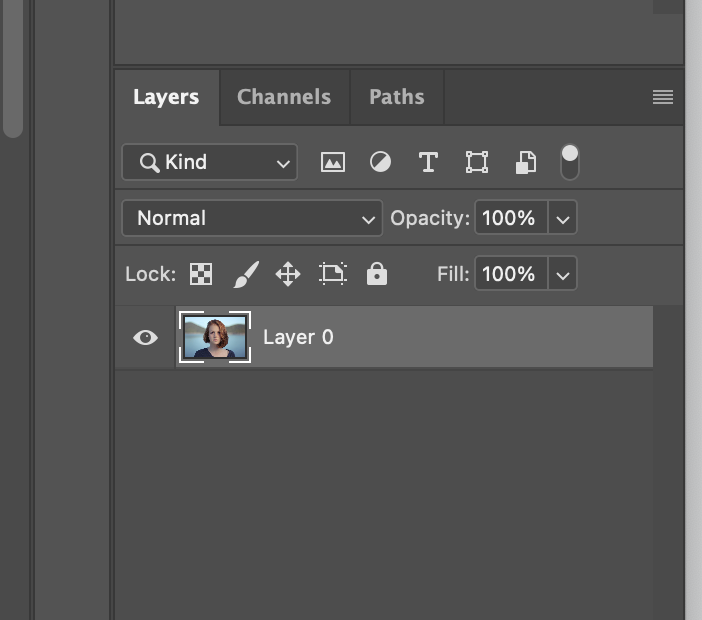Lock all padlock icon
Image resolution: width=702 pixels, height=620 pixels.
click(x=377, y=274)
